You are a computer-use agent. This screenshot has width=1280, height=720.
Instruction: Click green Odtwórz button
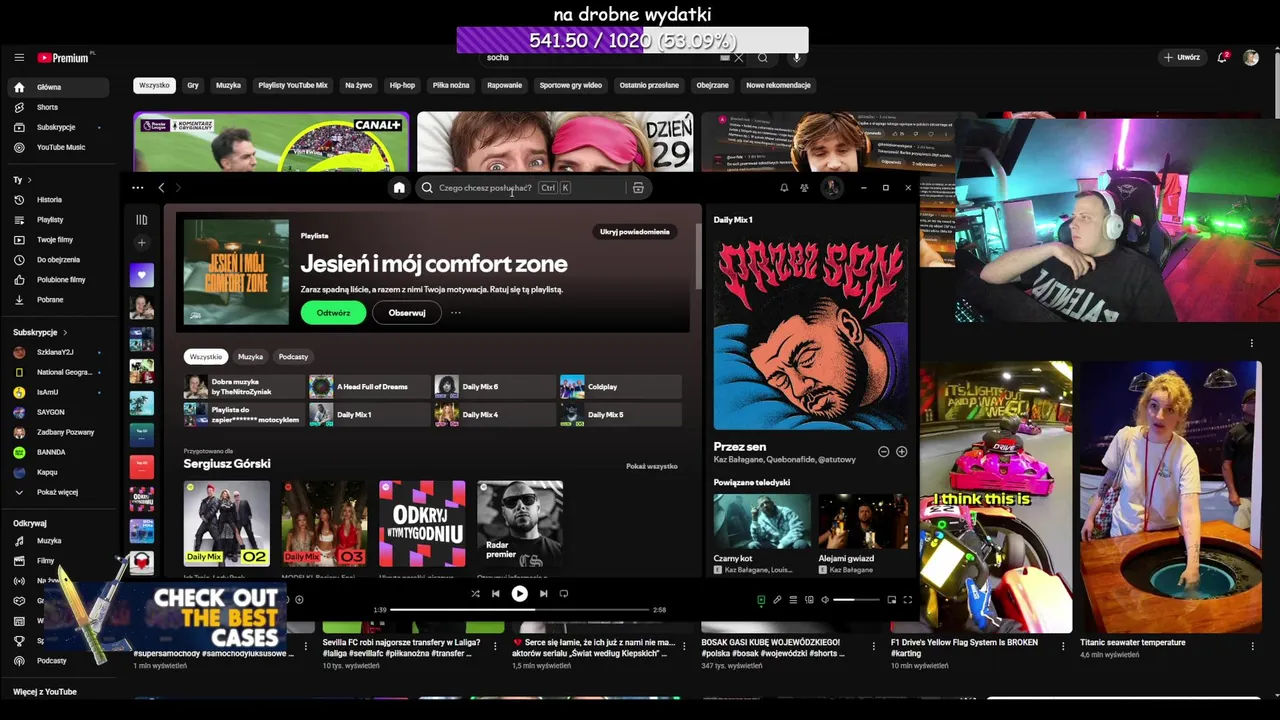(x=333, y=313)
